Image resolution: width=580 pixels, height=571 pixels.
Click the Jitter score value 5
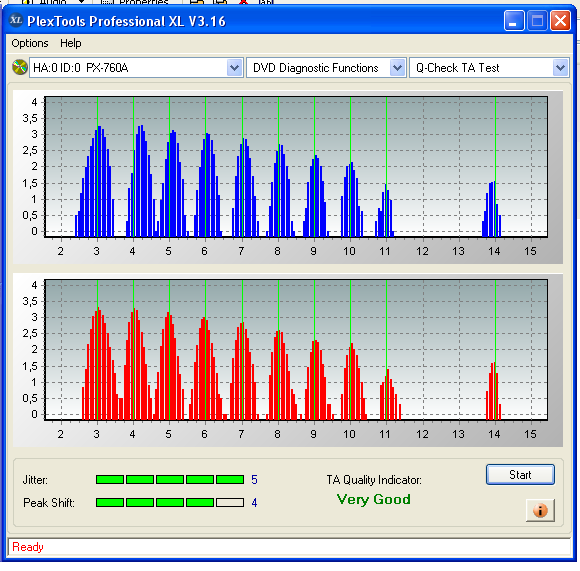click(x=254, y=480)
